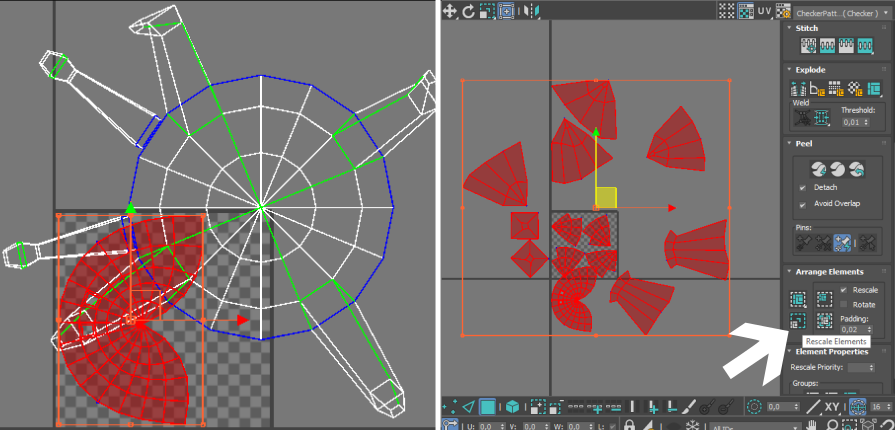This screenshot has height=430, width=895.
Task: Toggle the Avoid Overlap checkbox
Action: (x=804, y=205)
